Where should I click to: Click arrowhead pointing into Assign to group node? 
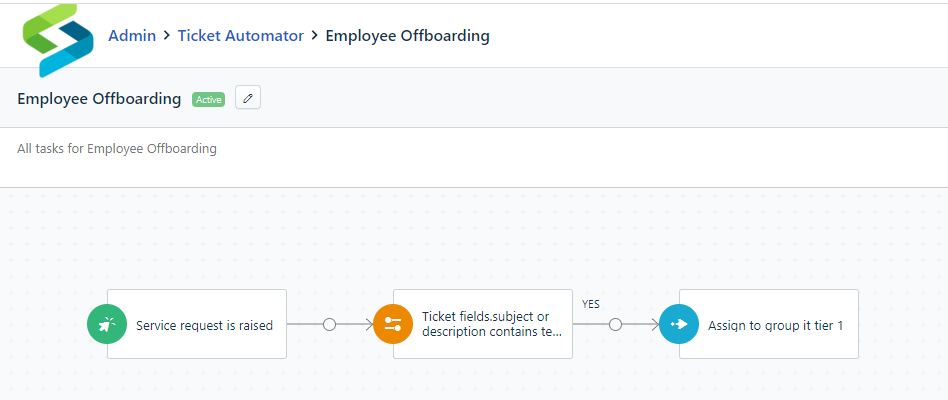point(654,324)
